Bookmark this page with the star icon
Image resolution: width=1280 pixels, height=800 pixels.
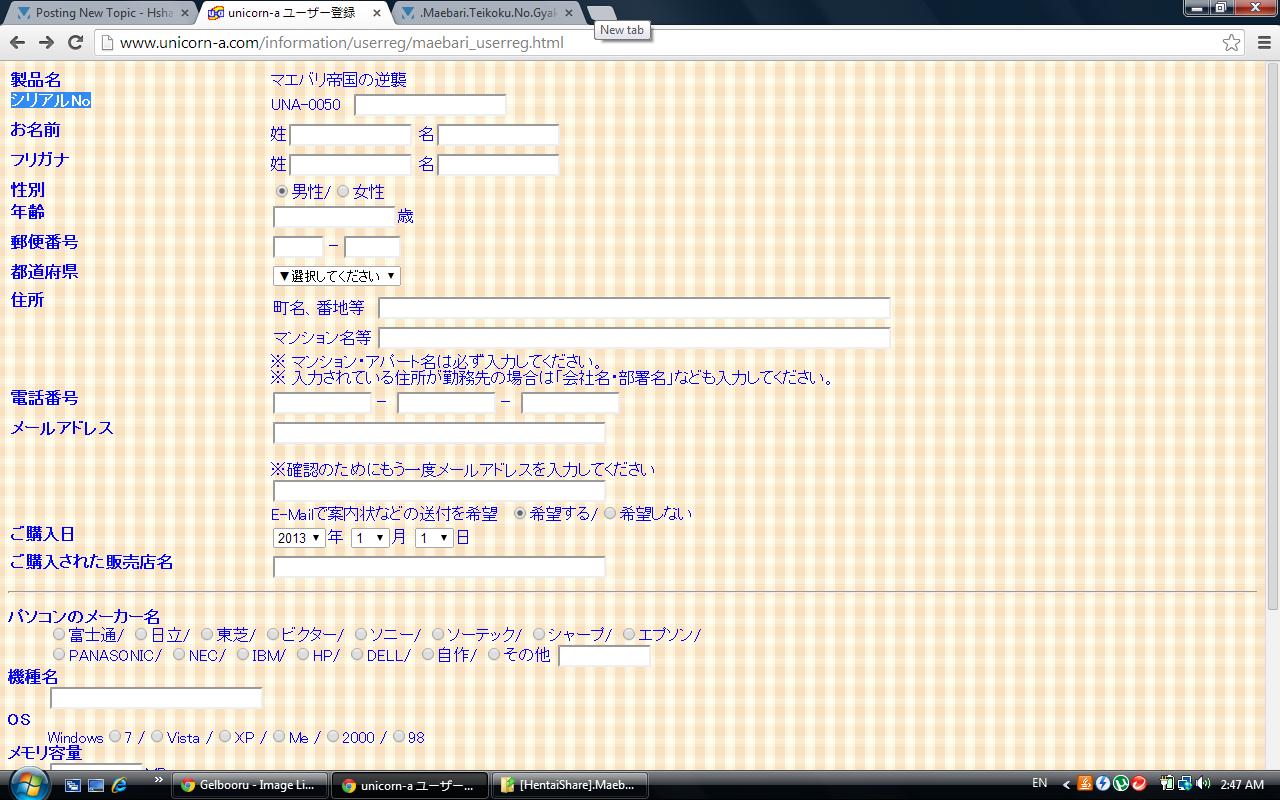pyautogui.click(x=1231, y=42)
